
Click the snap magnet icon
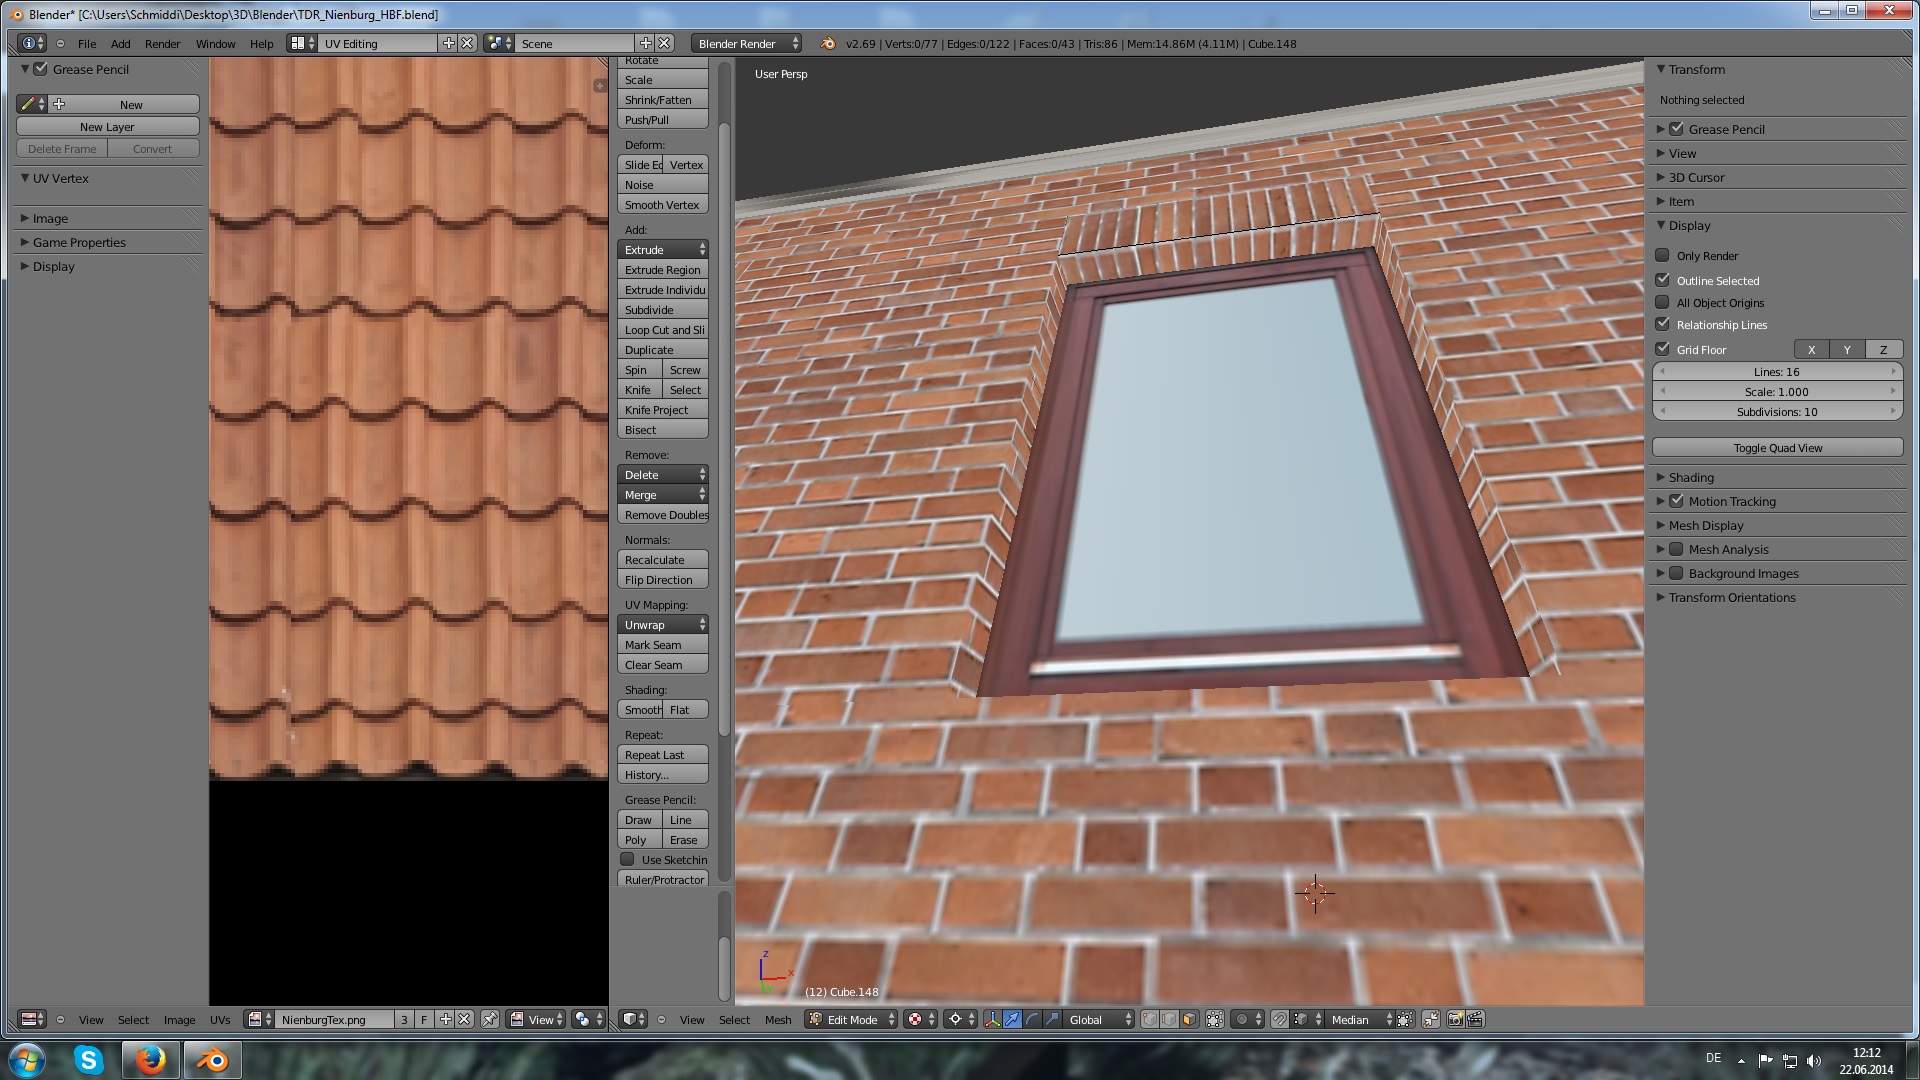(x=1279, y=1019)
